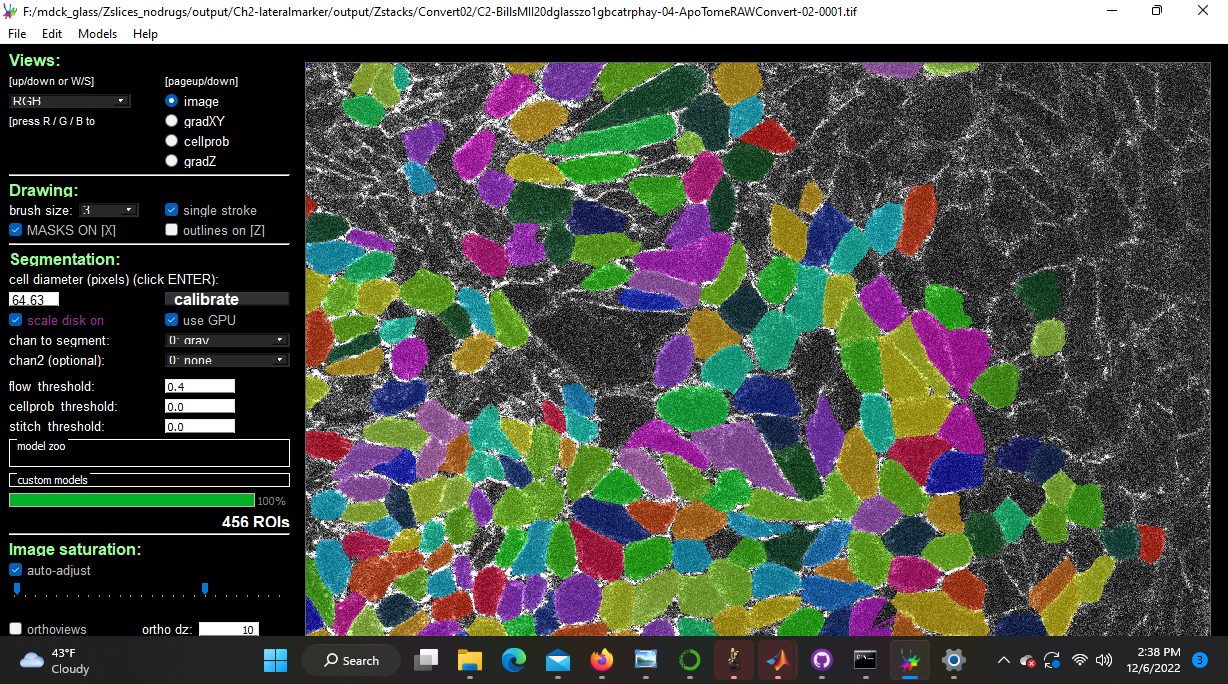Open the Mail app from the taskbar
The height and width of the screenshot is (684, 1228).
tap(558, 660)
